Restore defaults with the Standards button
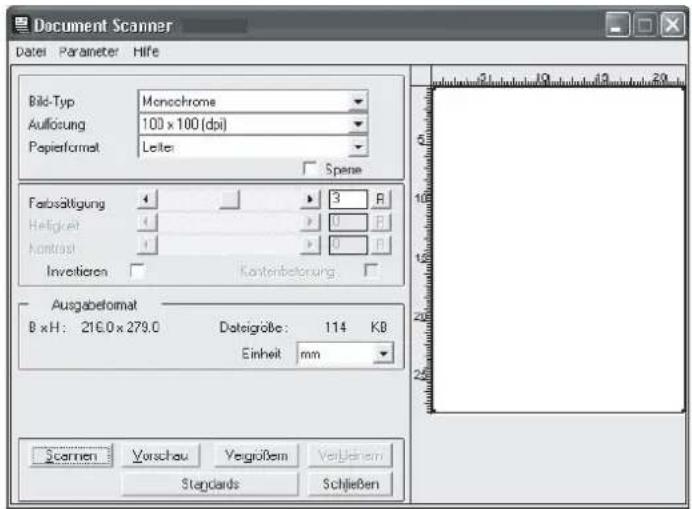The width and height of the screenshot is (692, 509). pyautogui.click(x=210, y=484)
